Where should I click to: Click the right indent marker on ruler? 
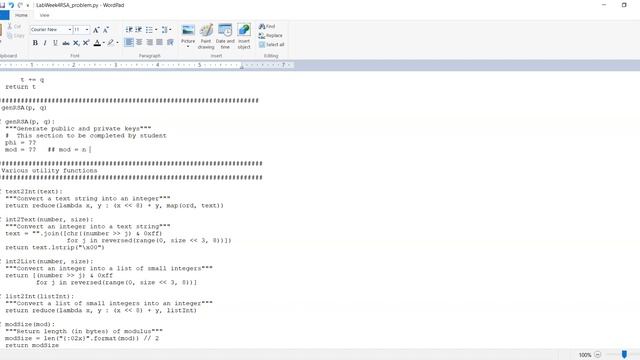coord(242,67)
